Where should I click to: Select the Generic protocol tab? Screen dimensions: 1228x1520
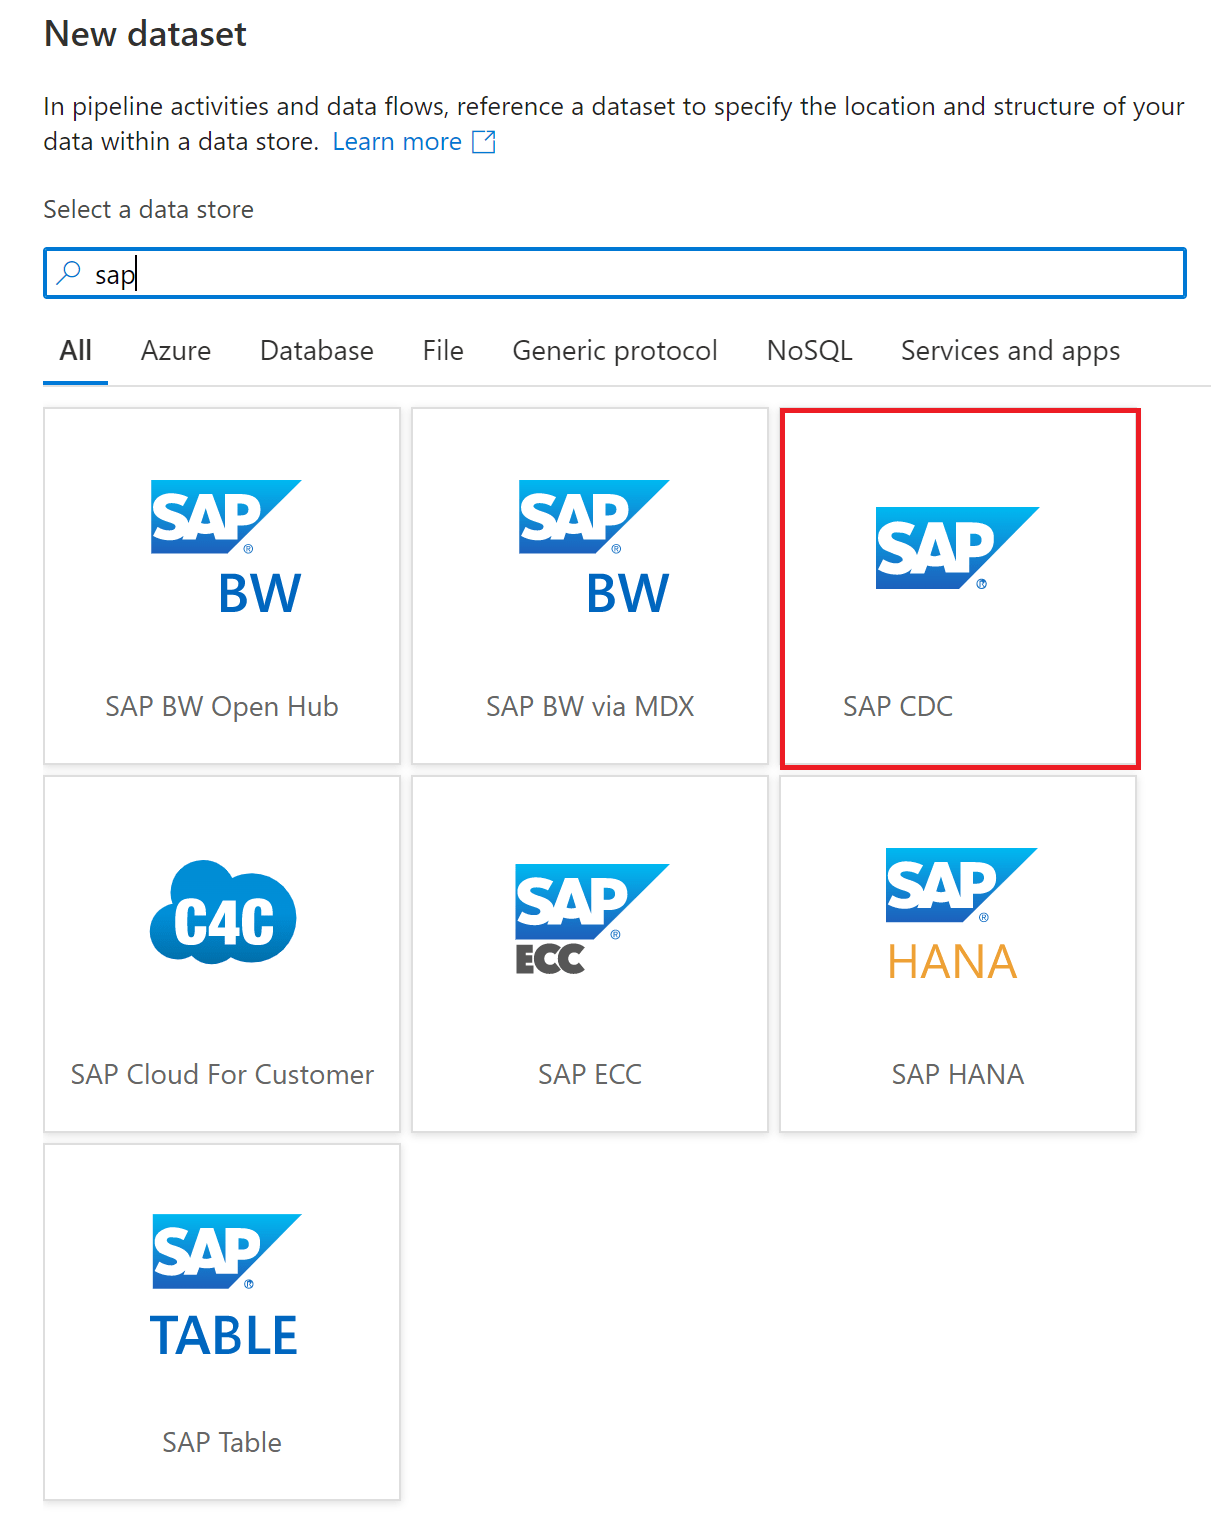coord(614,351)
